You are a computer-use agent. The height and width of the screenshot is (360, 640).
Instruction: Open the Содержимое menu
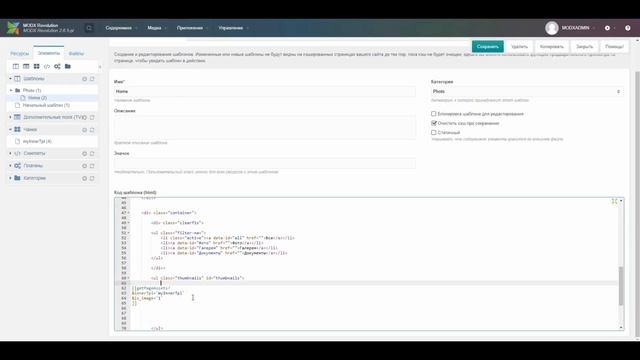tap(121, 28)
